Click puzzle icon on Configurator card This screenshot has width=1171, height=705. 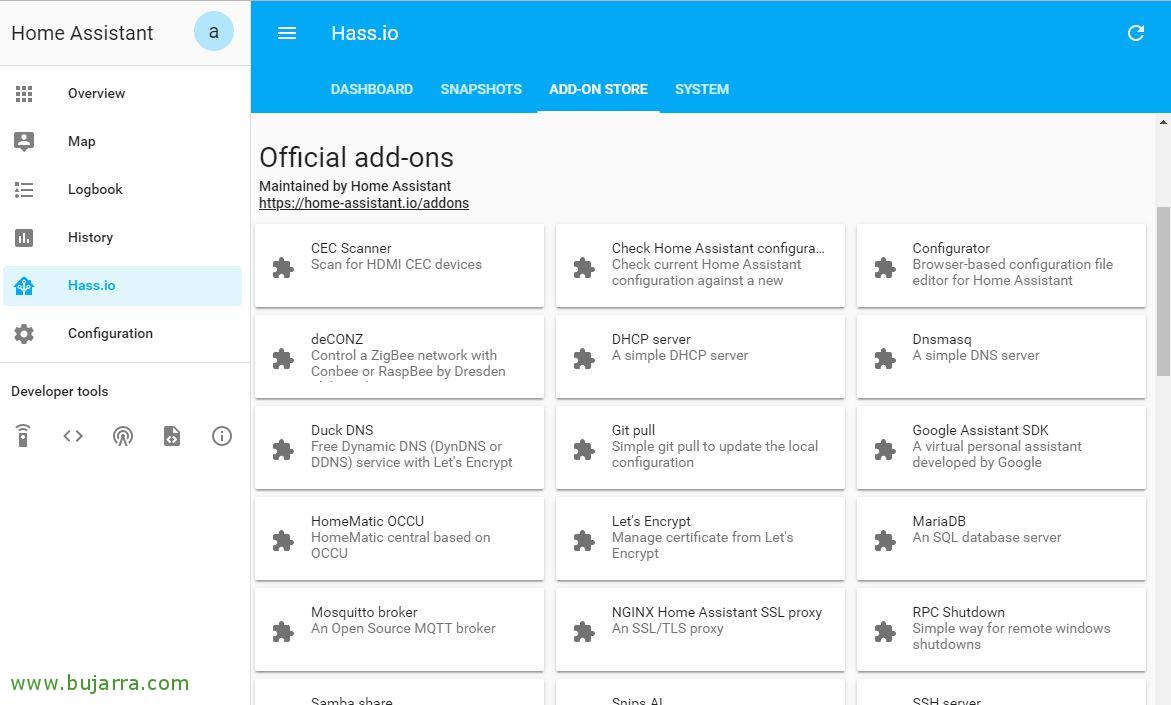885,267
